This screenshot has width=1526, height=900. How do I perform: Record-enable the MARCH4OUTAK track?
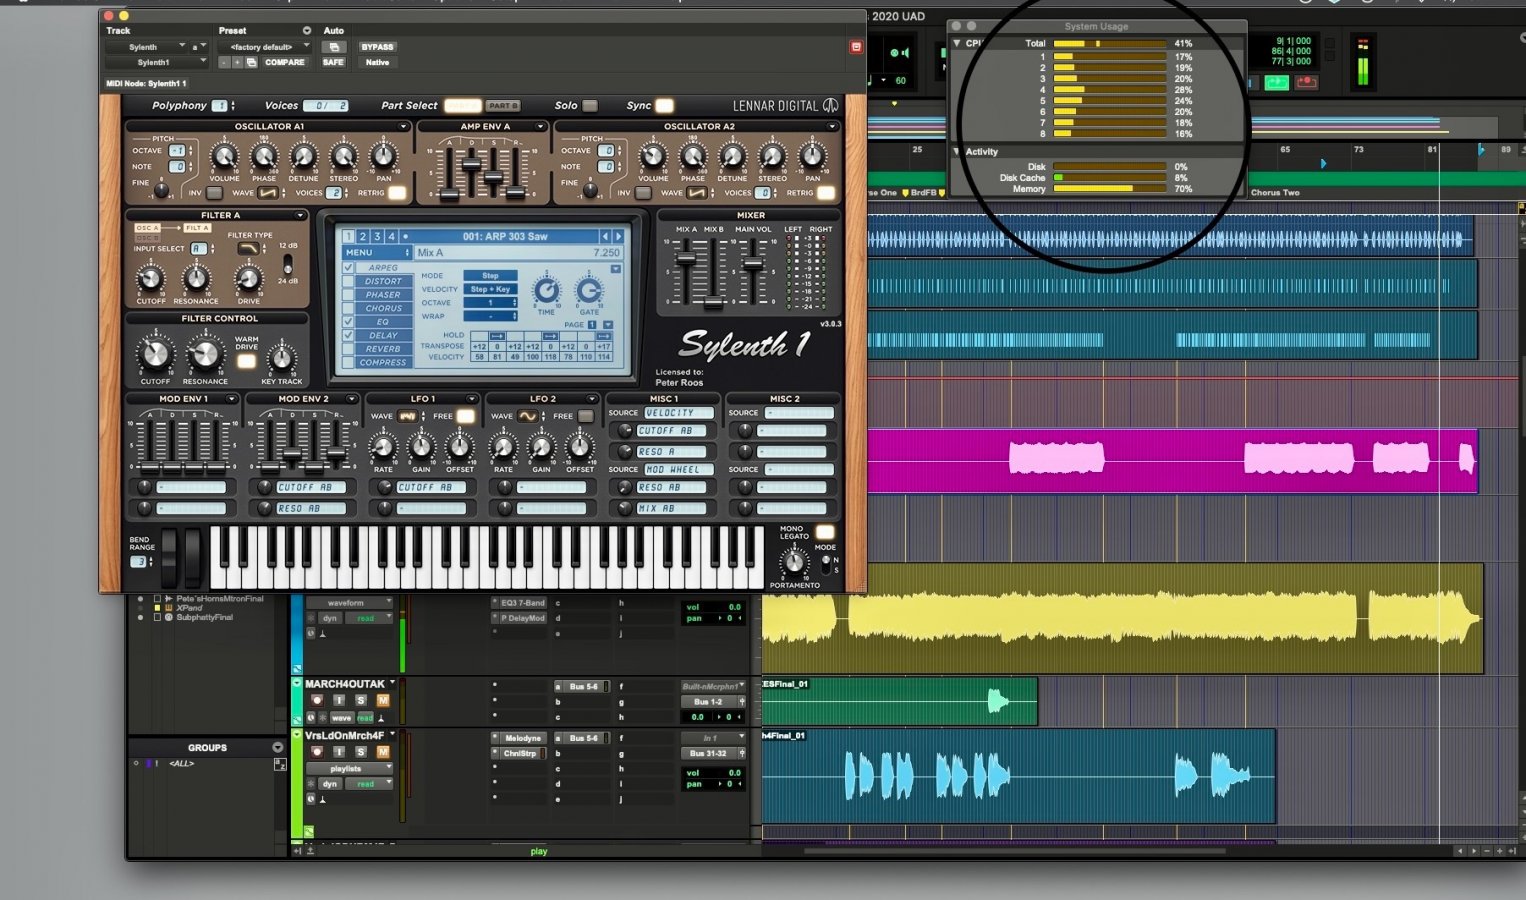(317, 700)
